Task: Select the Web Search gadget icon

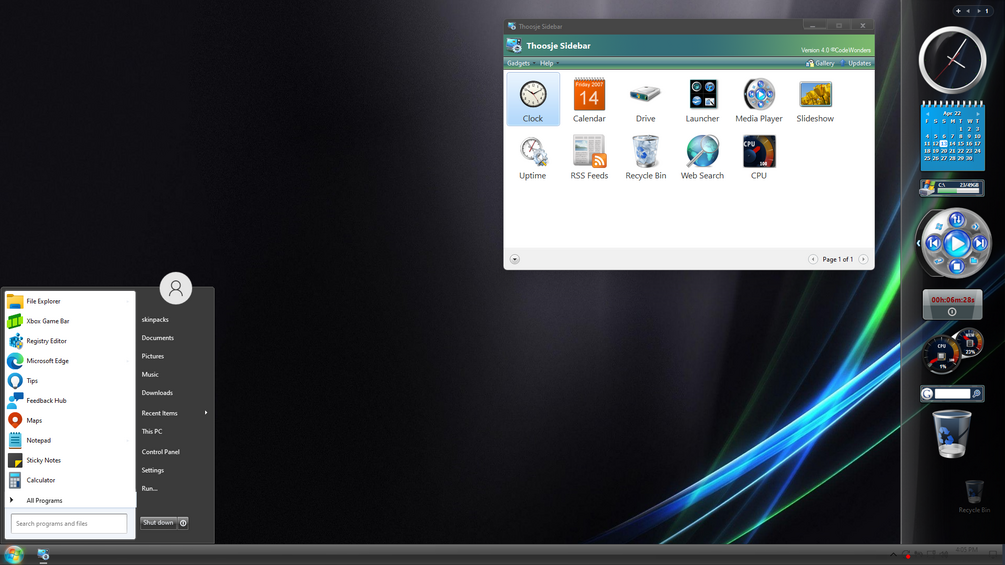Action: point(702,157)
